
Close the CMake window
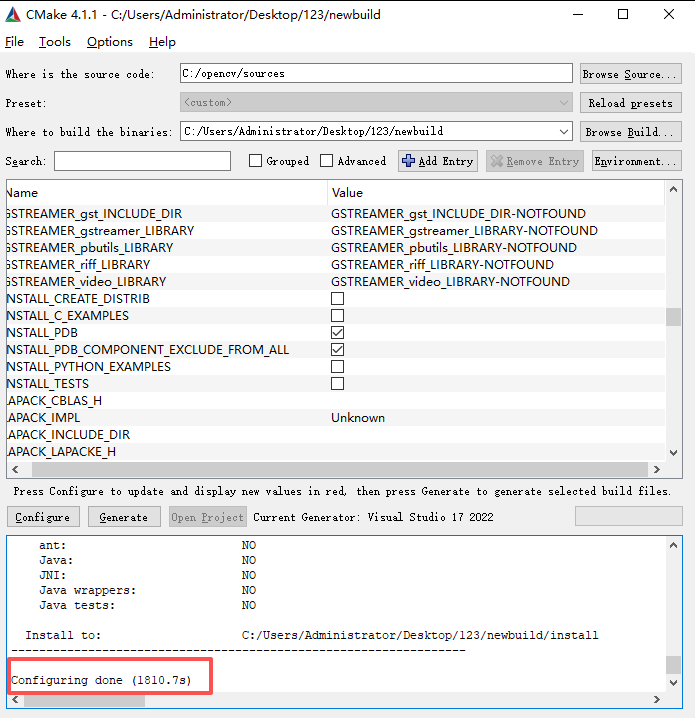(669, 14)
